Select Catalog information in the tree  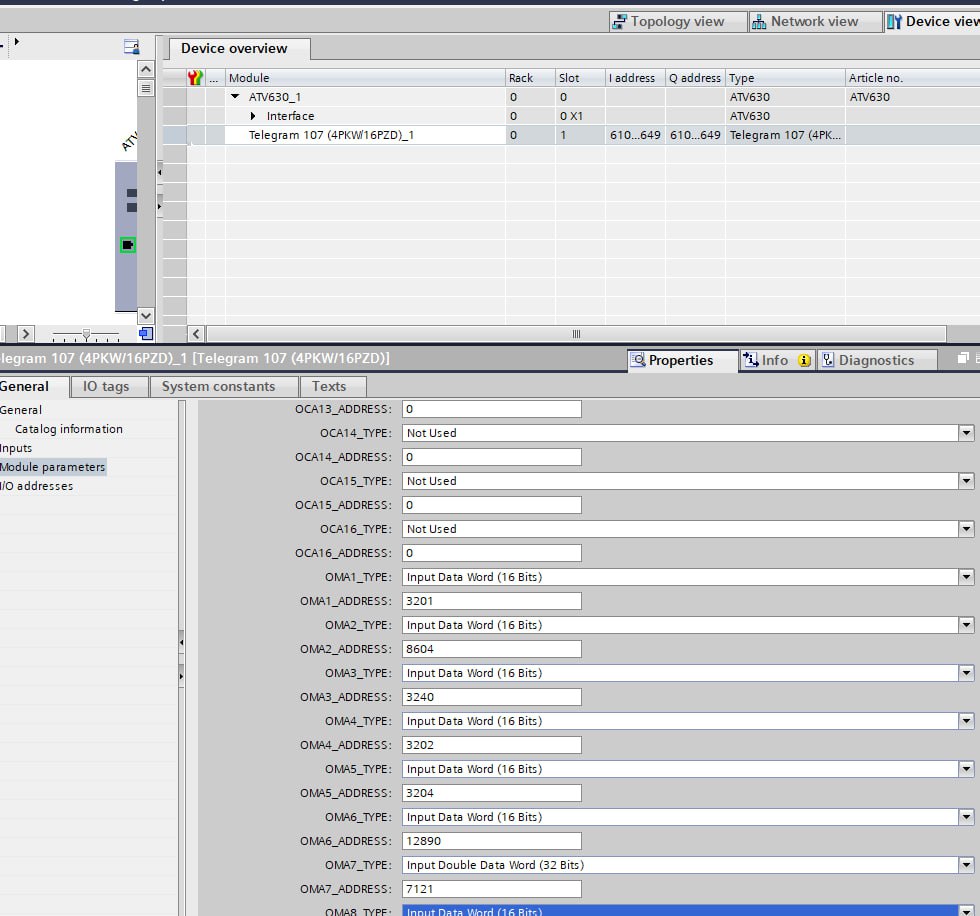tap(69, 429)
